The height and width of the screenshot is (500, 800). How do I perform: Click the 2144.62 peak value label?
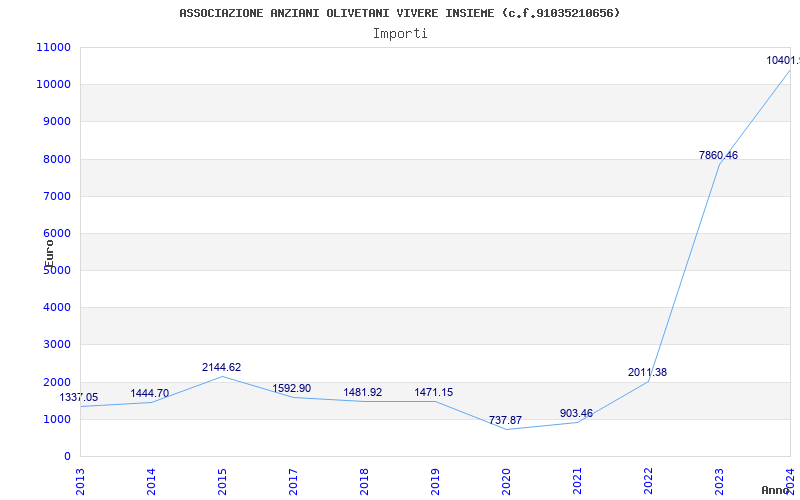point(221,367)
